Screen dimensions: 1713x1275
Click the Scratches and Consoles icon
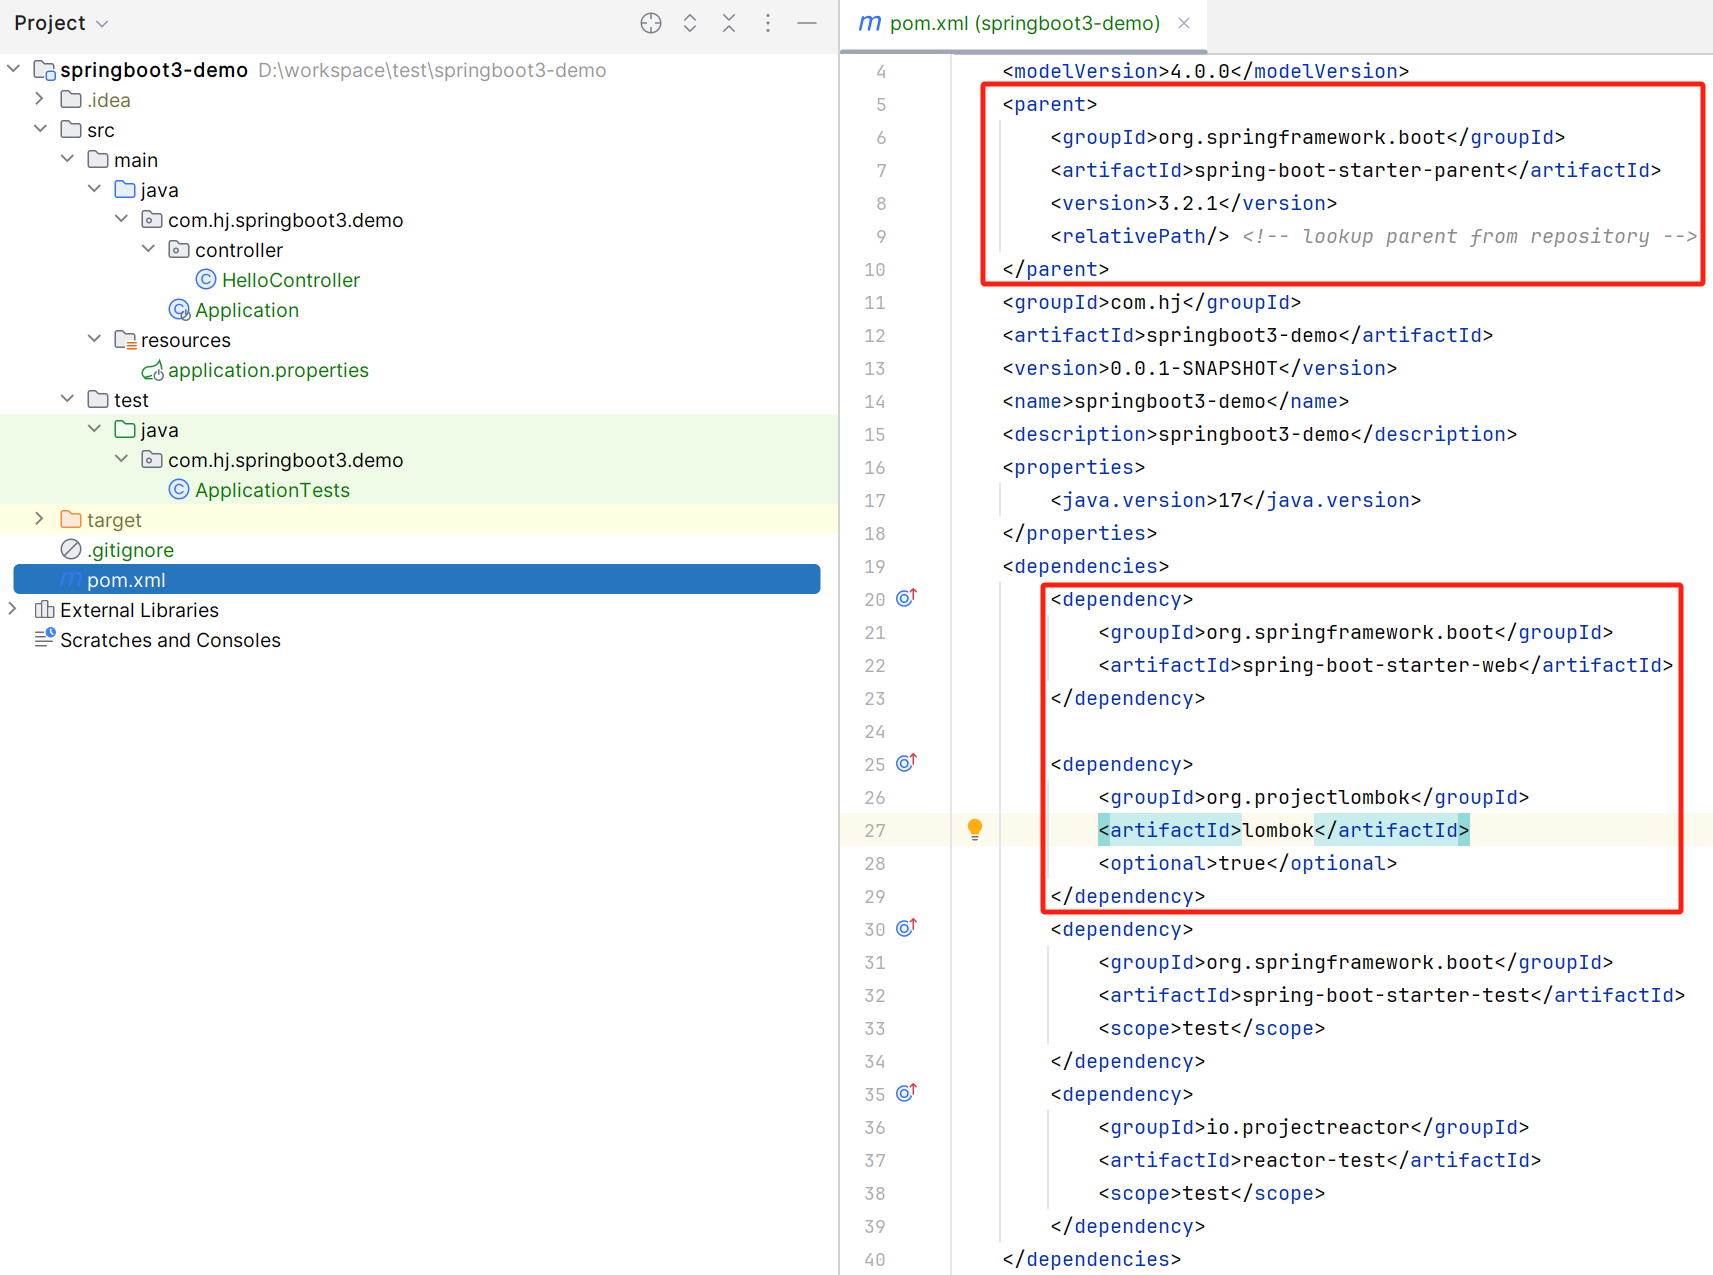(44, 638)
